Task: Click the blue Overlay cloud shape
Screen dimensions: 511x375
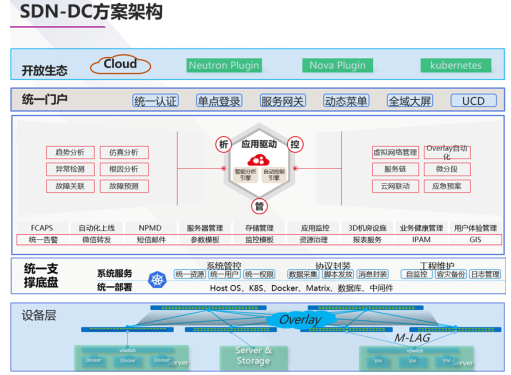Action: [x=300, y=320]
